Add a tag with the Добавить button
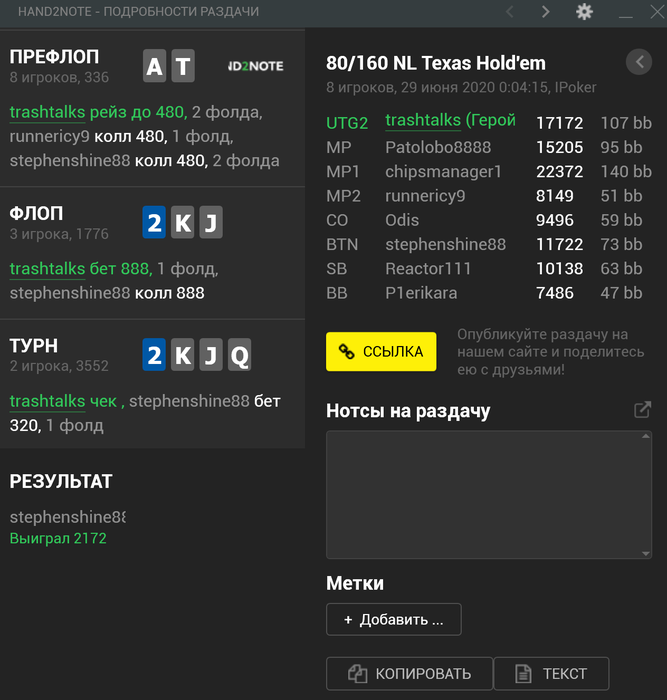 [394, 619]
